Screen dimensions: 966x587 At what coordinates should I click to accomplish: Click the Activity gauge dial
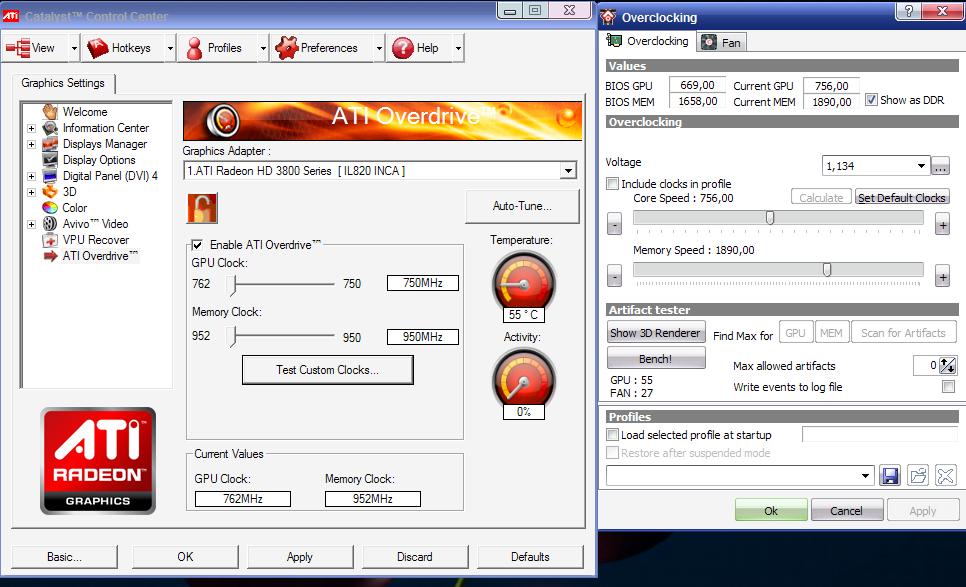point(524,381)
